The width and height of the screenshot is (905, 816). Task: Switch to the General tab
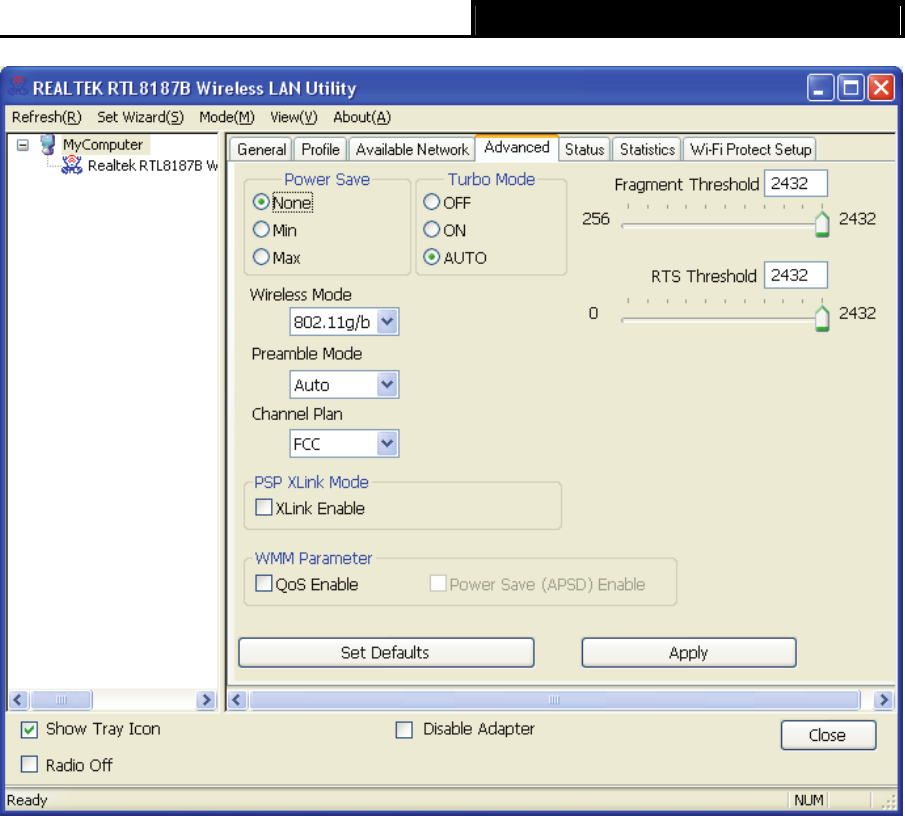coord(261,149)
